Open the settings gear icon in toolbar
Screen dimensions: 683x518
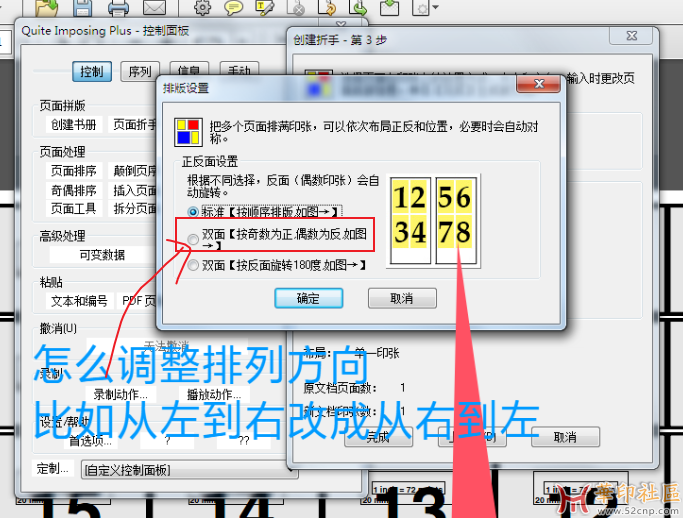[x=202, y=8]
